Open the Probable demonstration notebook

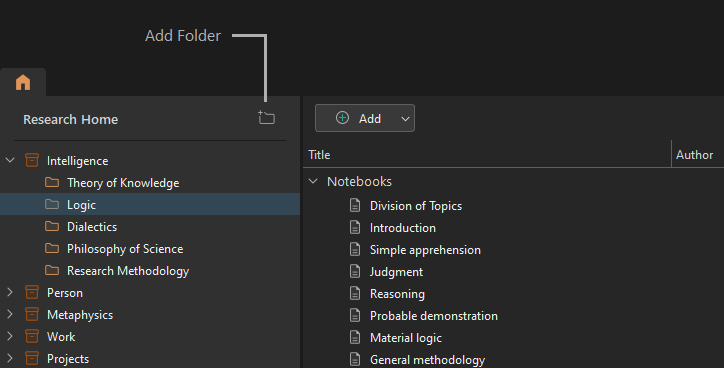pyautogui.click(x=434, y=316)
